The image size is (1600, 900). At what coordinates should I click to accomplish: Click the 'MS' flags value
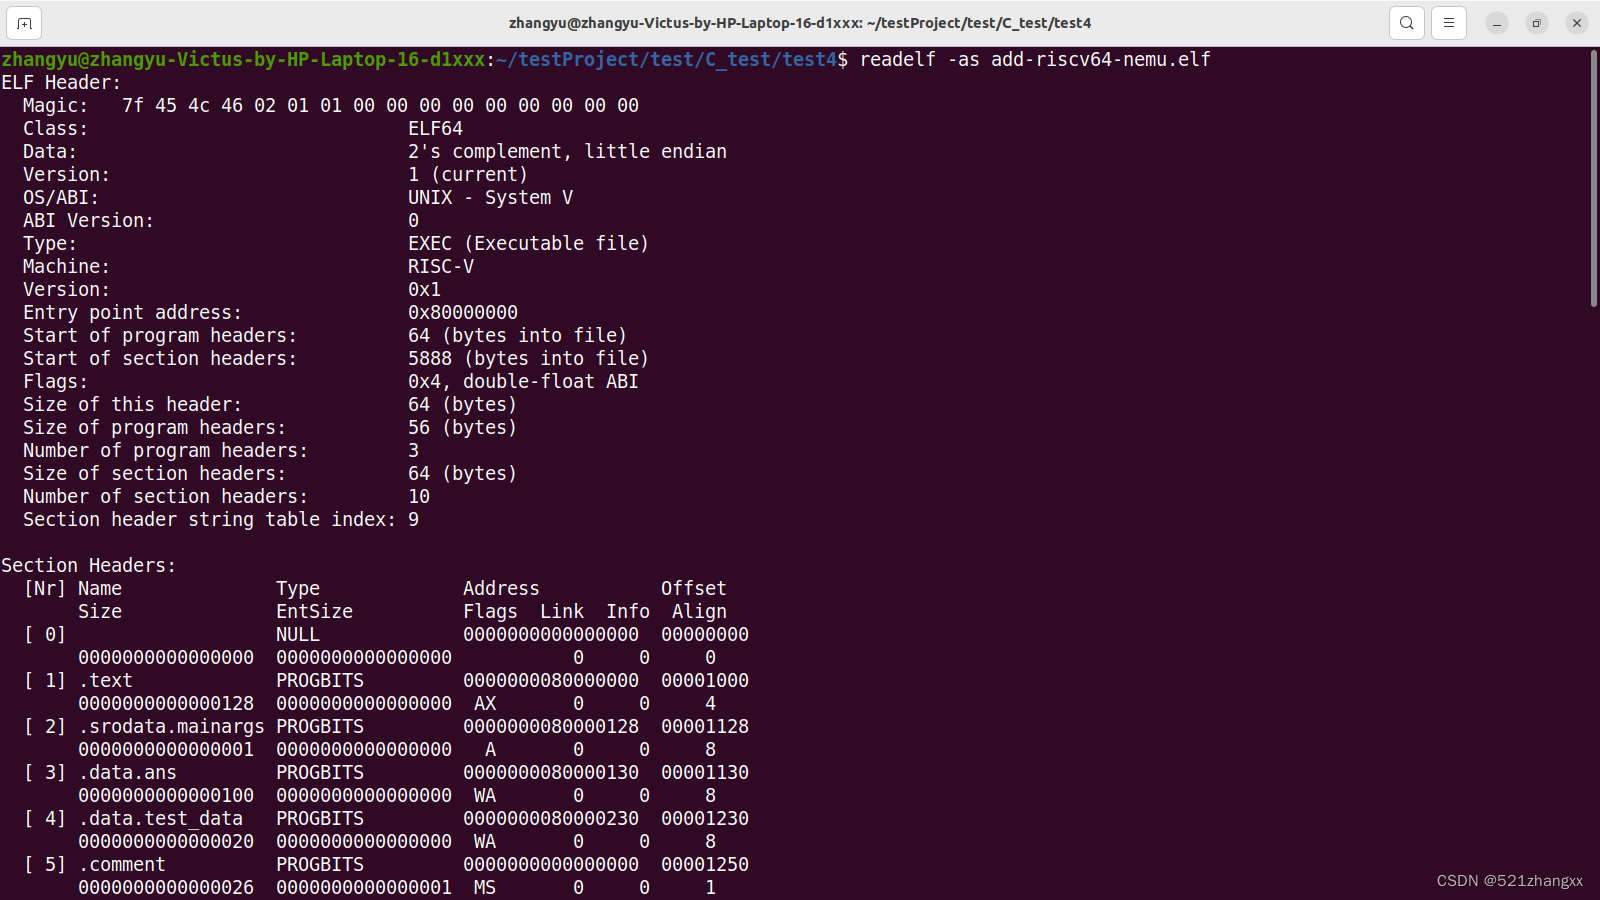pos(485,887)
